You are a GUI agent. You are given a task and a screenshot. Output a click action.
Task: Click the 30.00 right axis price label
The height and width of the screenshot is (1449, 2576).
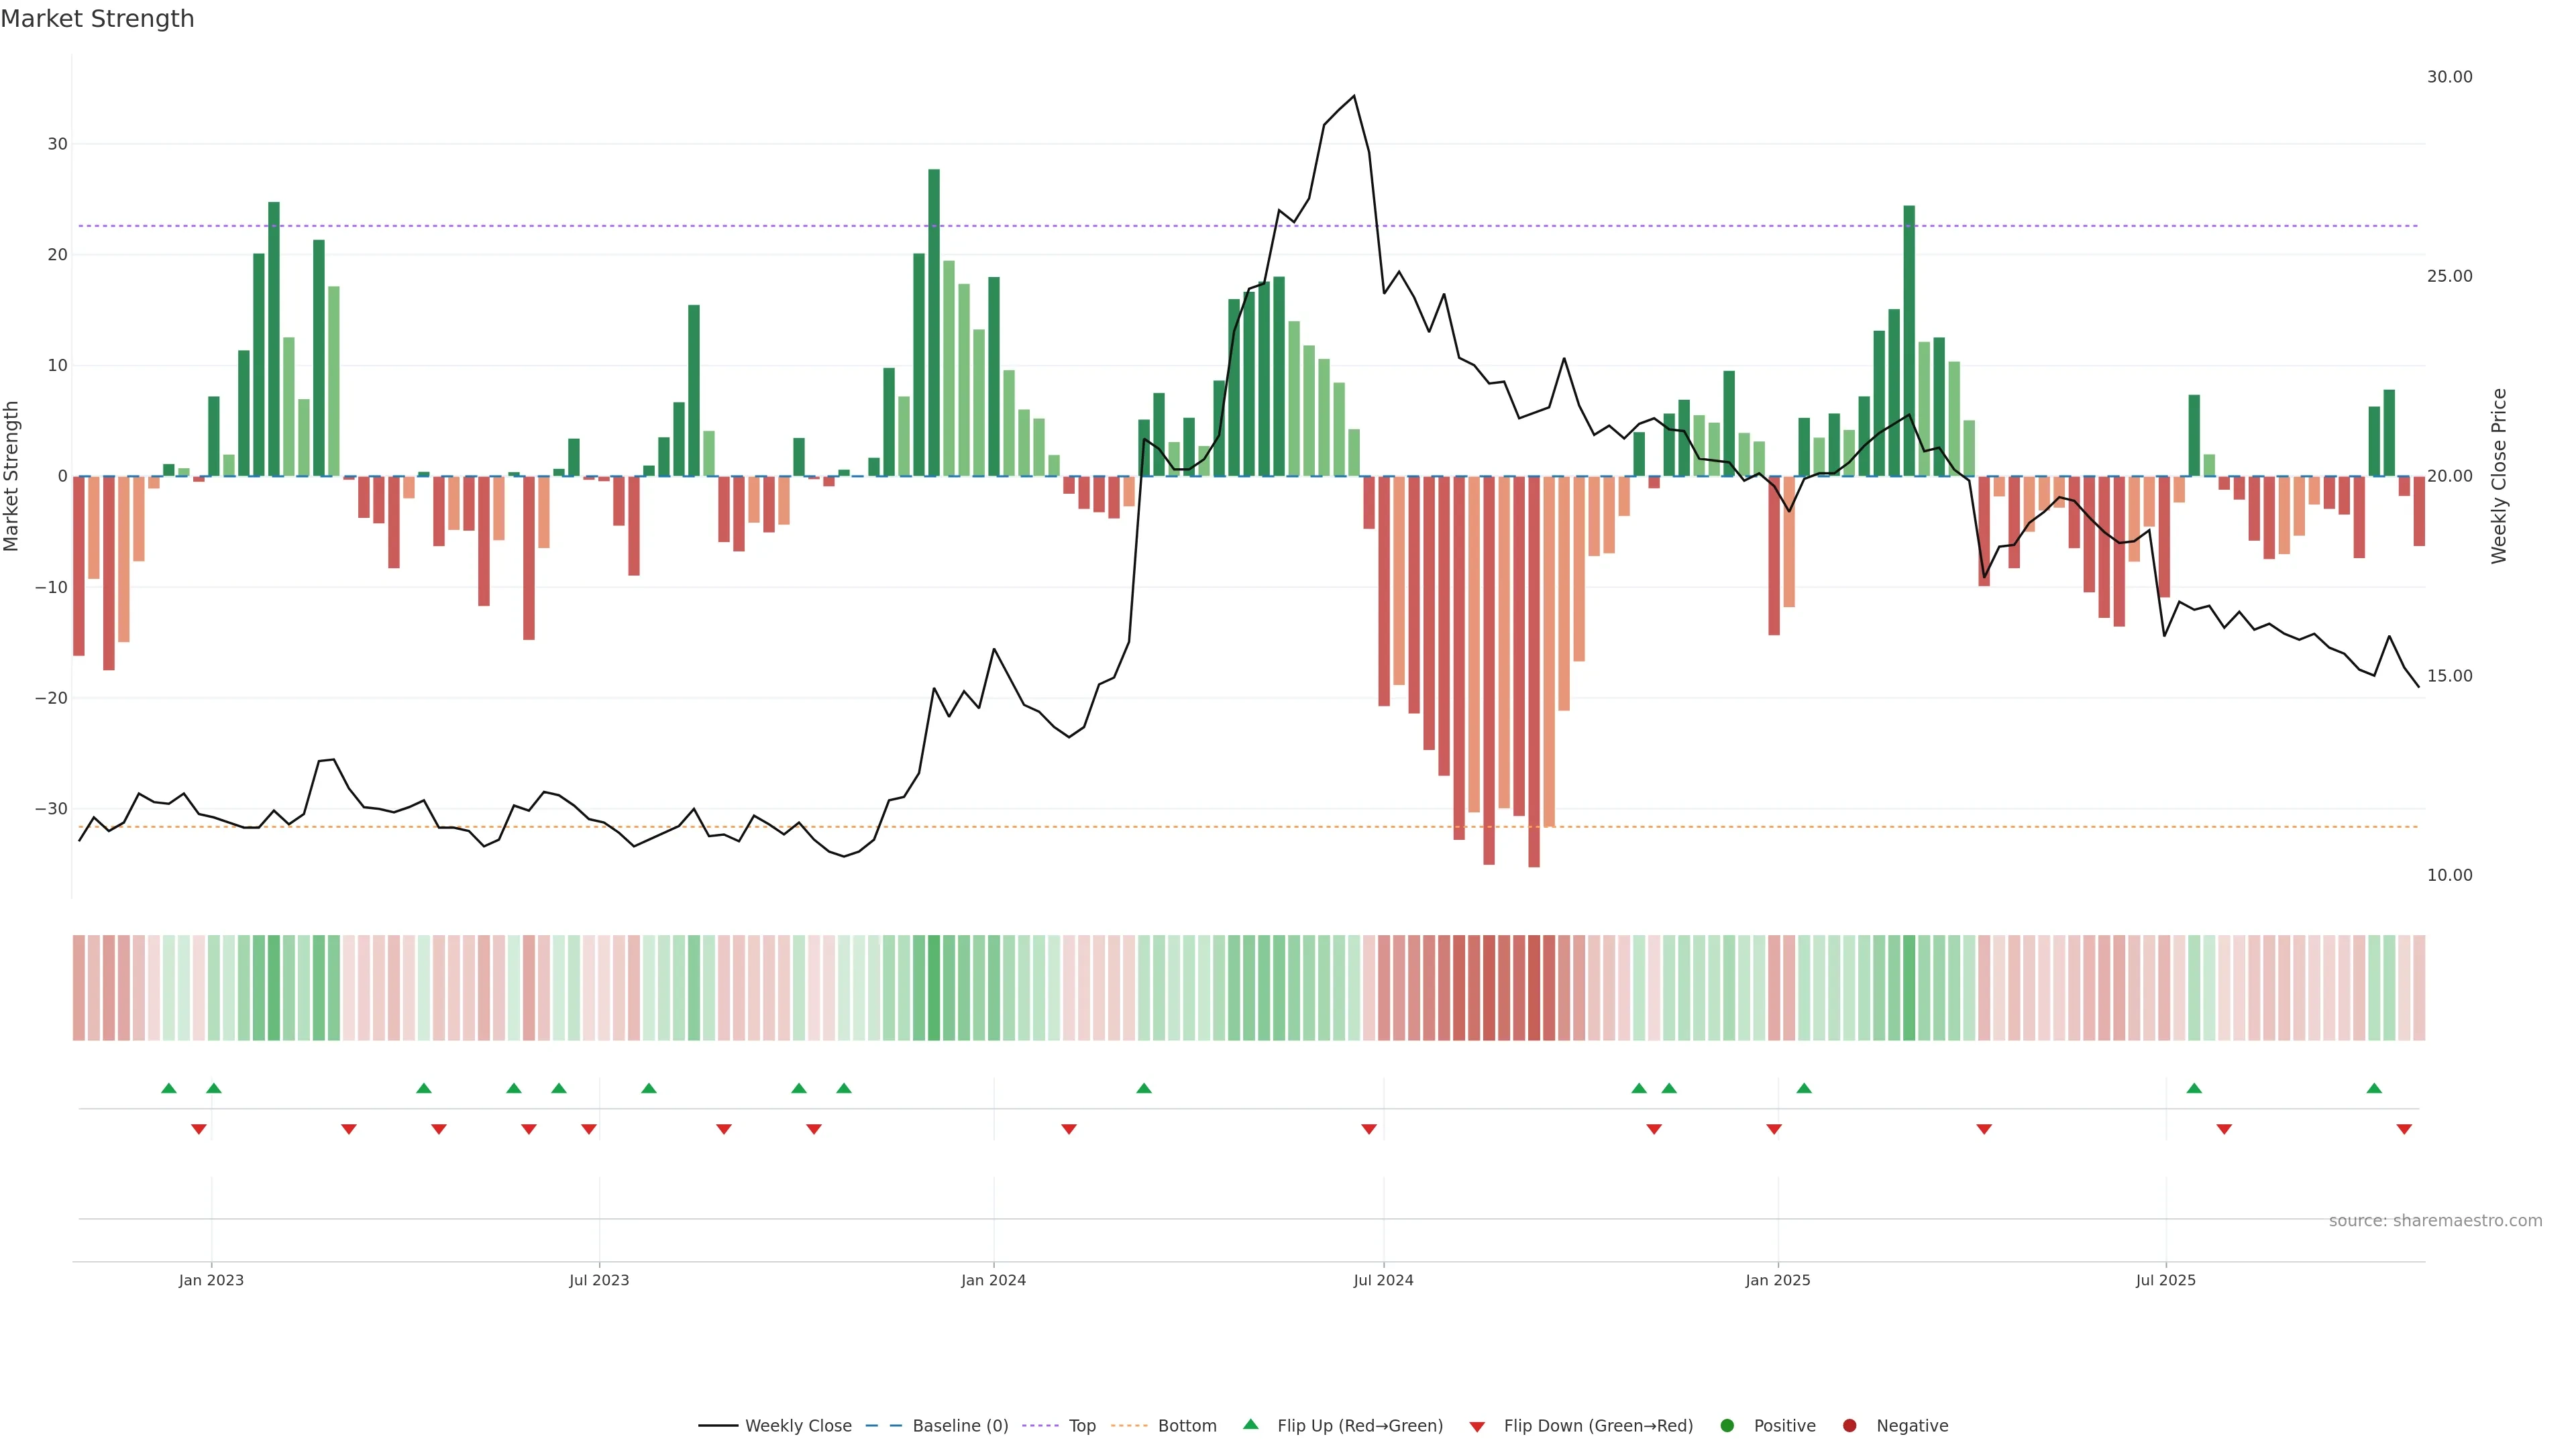coord(2449,77)
